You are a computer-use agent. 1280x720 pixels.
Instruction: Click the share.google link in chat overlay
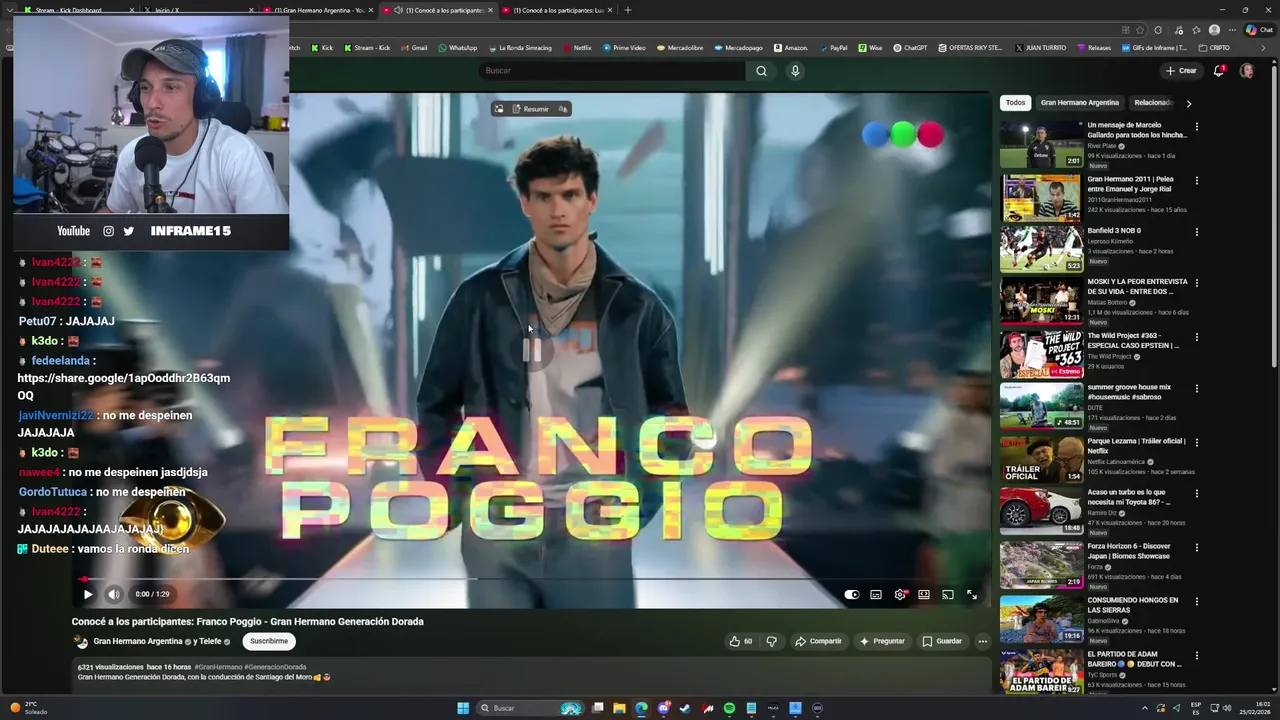click(x=124, y=386)
